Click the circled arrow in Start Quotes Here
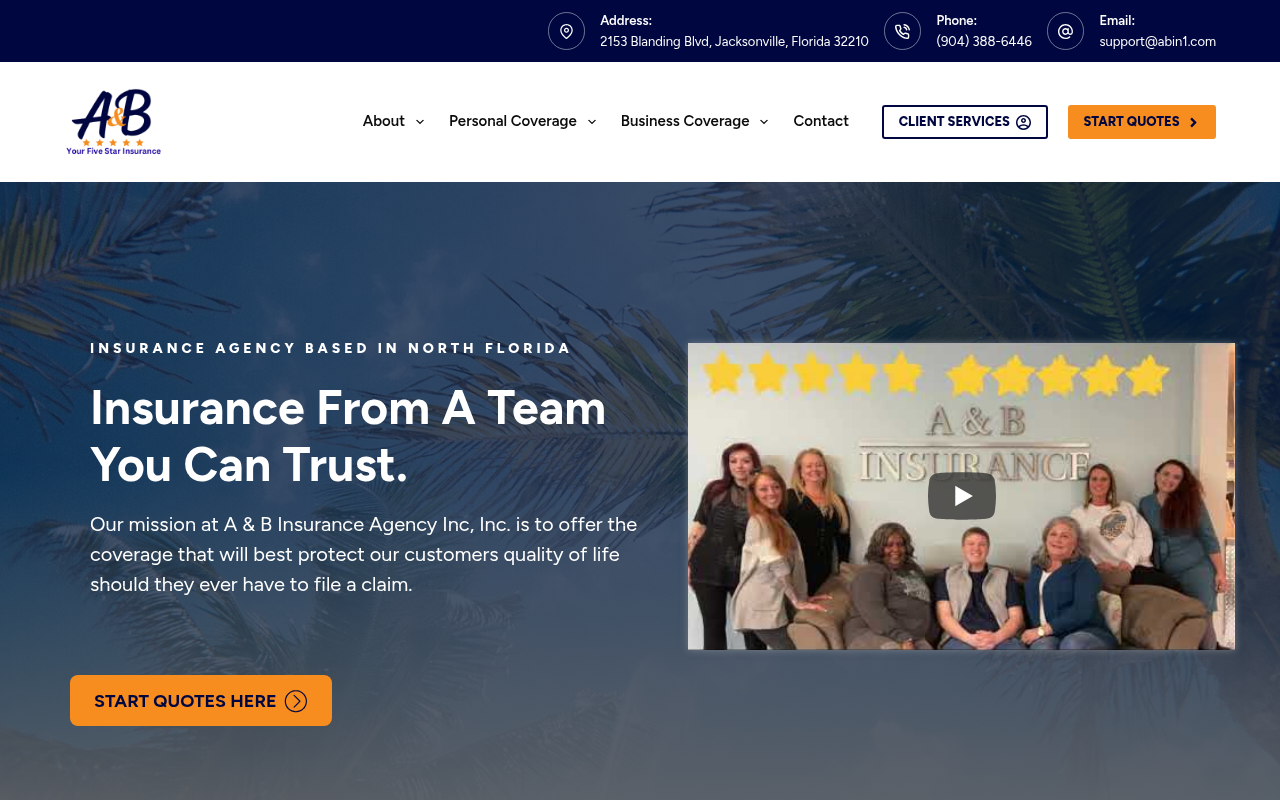The height and width of the screenshot is (800, 1280). [296, 701]
